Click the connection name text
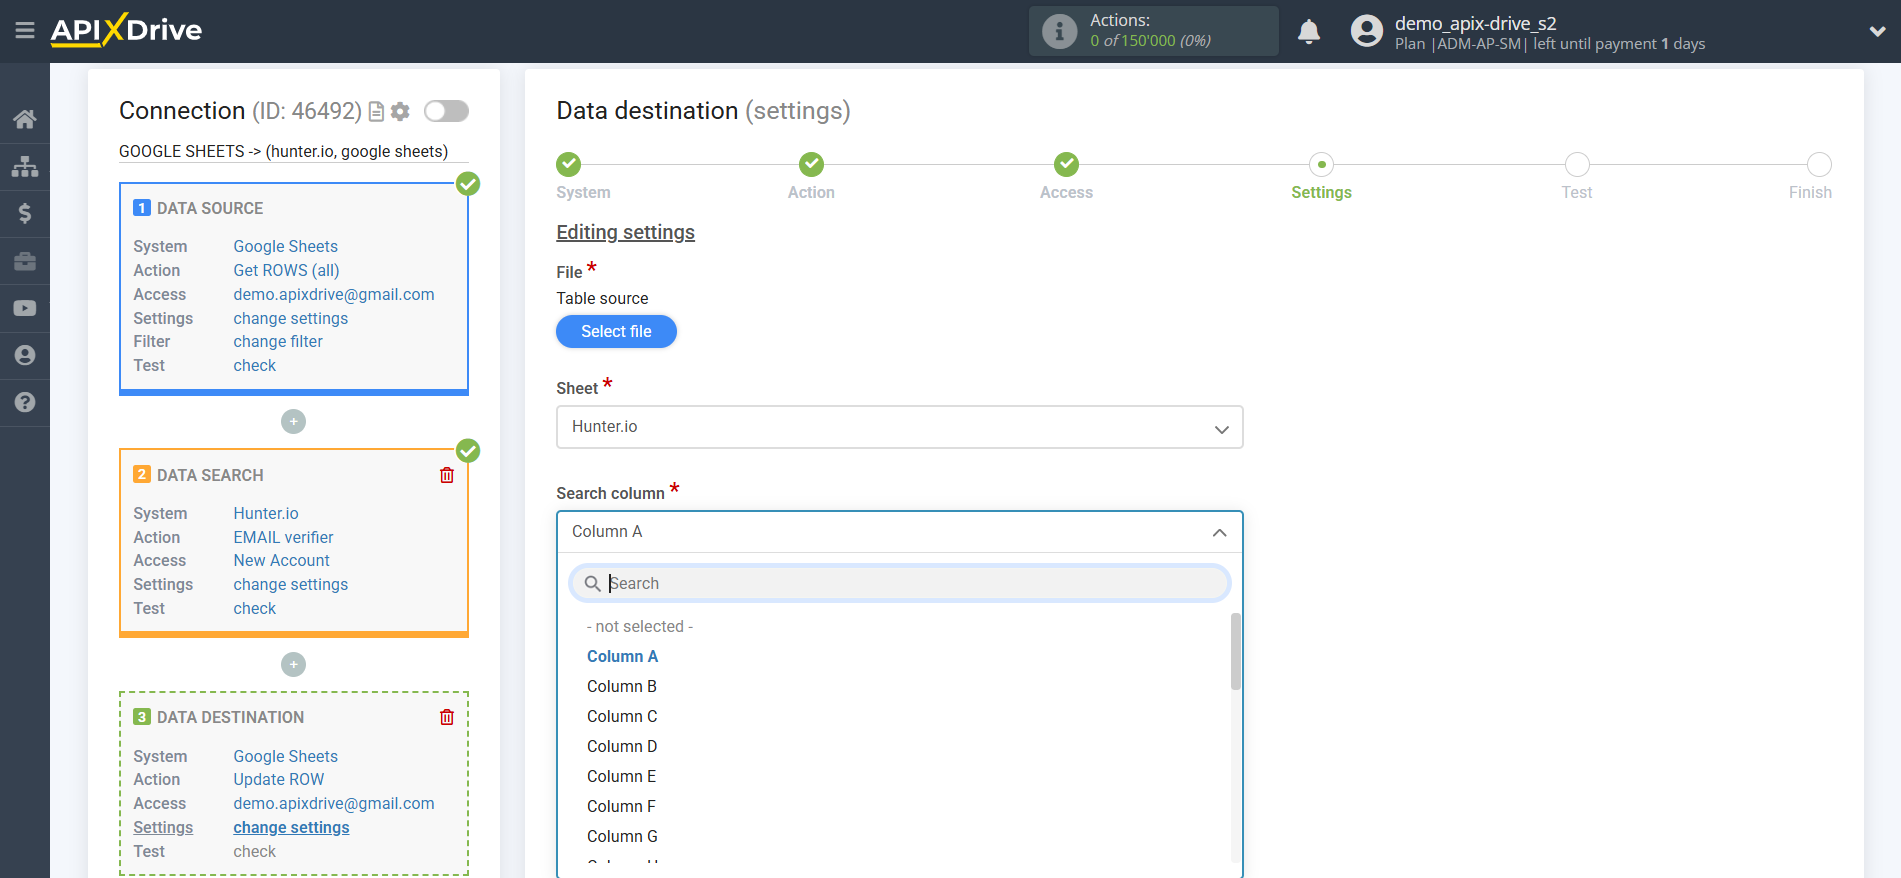Viewport: 1901px width, 878px height. 283,151
